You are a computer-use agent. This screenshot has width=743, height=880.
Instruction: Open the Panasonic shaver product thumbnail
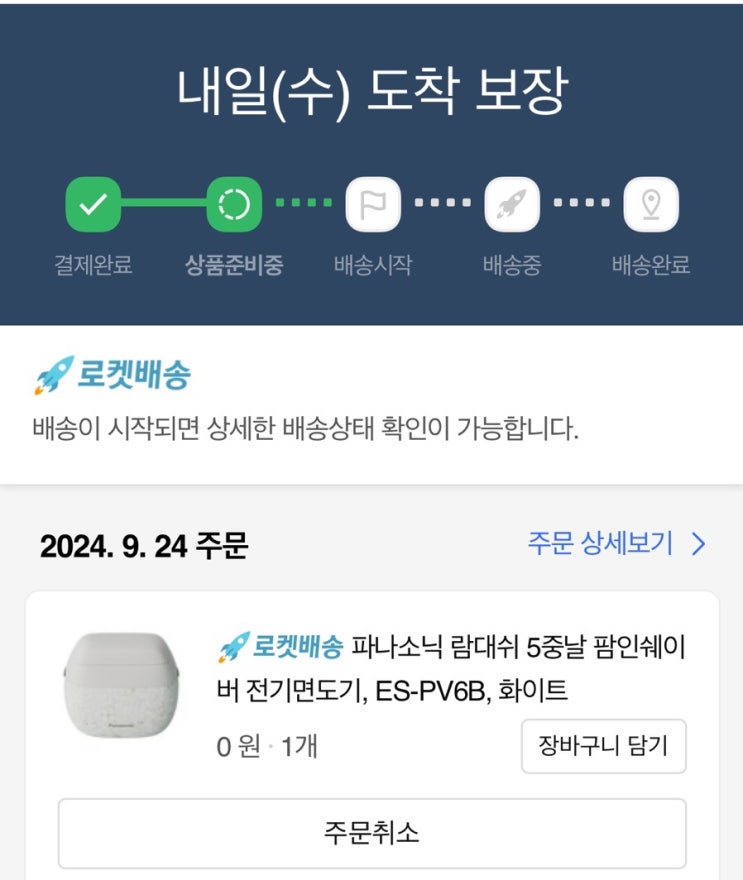pyautogui.click(x=121, y=684)
